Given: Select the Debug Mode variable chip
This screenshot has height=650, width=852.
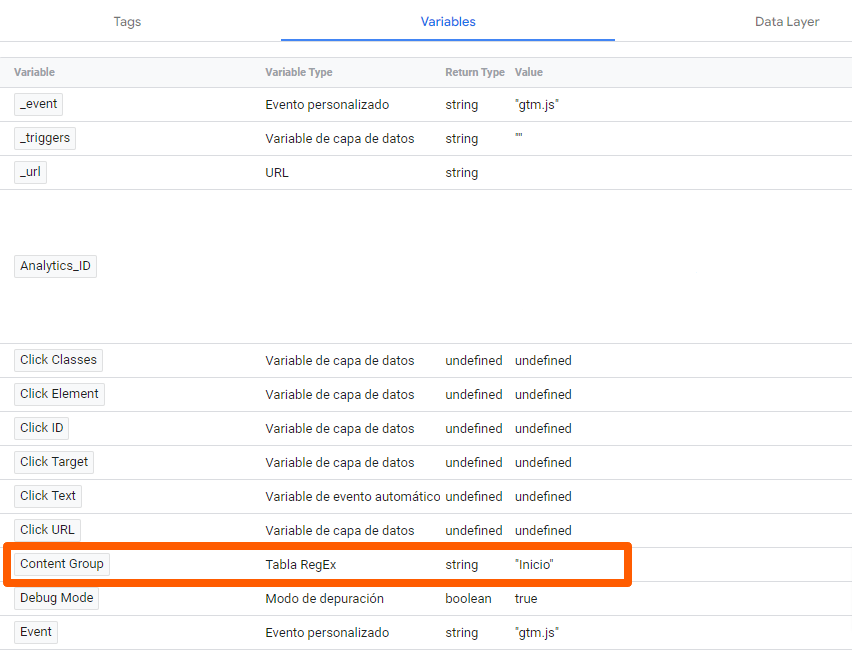Looking at the screenshot, I should coord(57,598).
